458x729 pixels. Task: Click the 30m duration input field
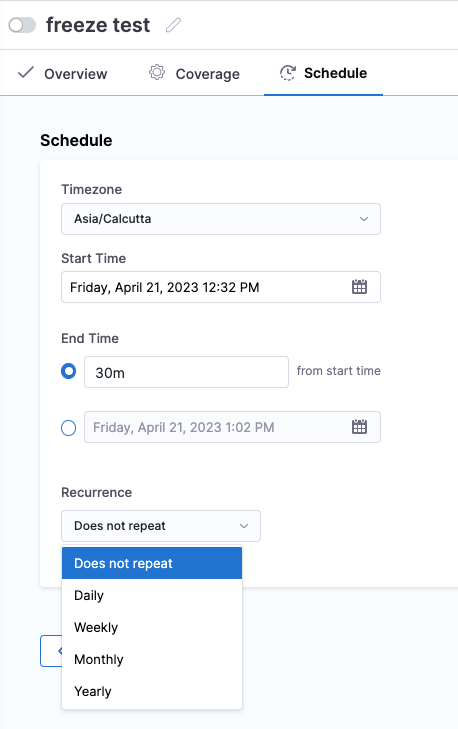click(186, 372)
